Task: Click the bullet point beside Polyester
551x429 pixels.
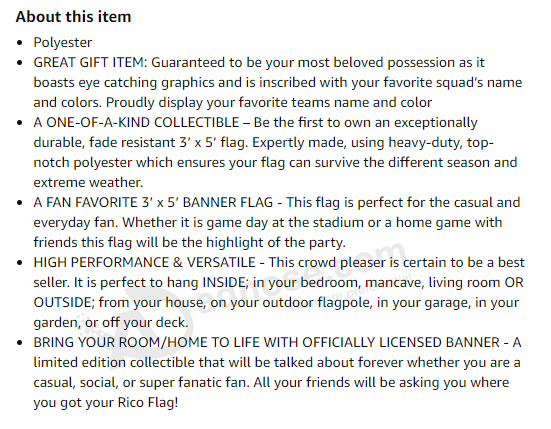Action: [20, 43]
